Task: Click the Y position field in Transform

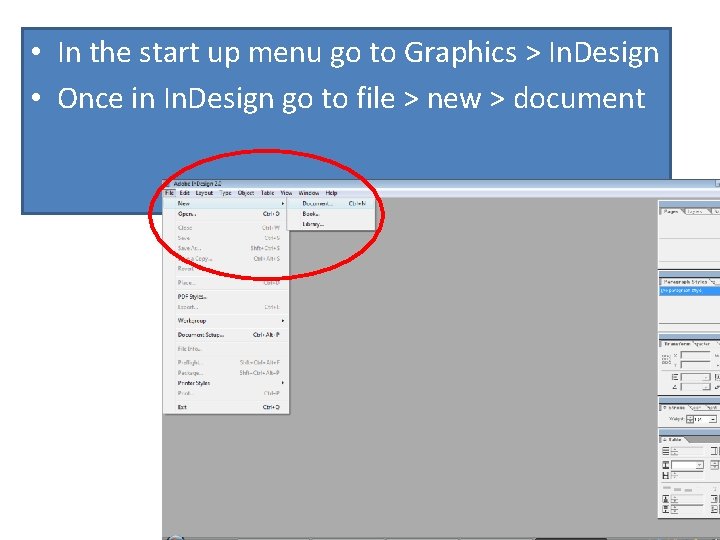Action: click(695, 365)
